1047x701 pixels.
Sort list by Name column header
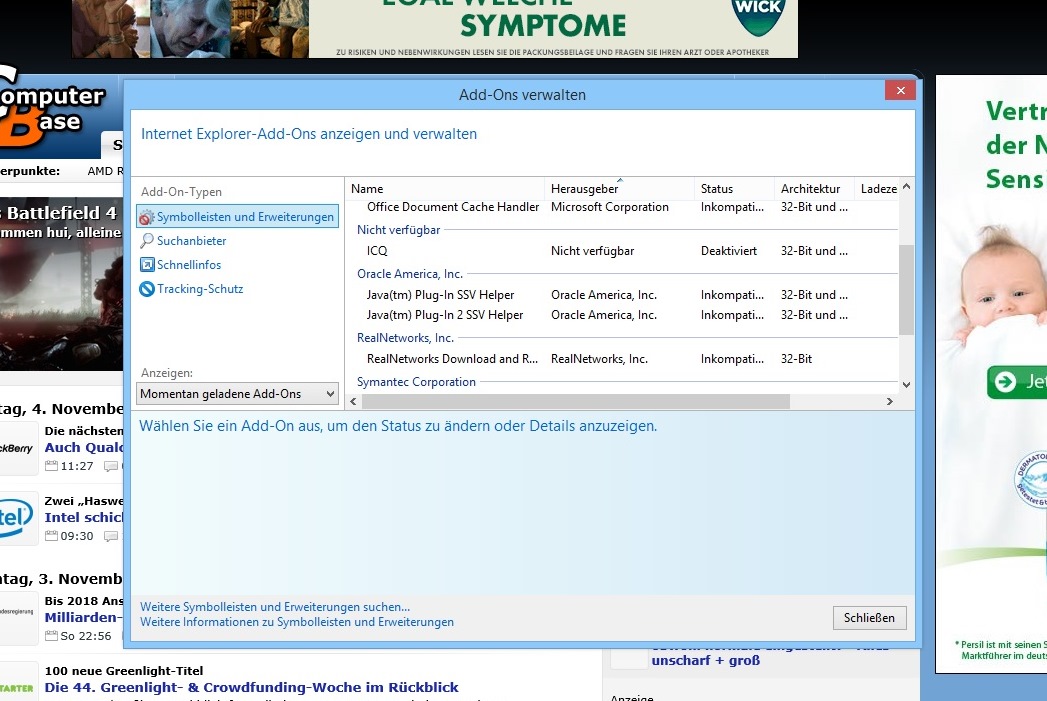tap(445, 189)
